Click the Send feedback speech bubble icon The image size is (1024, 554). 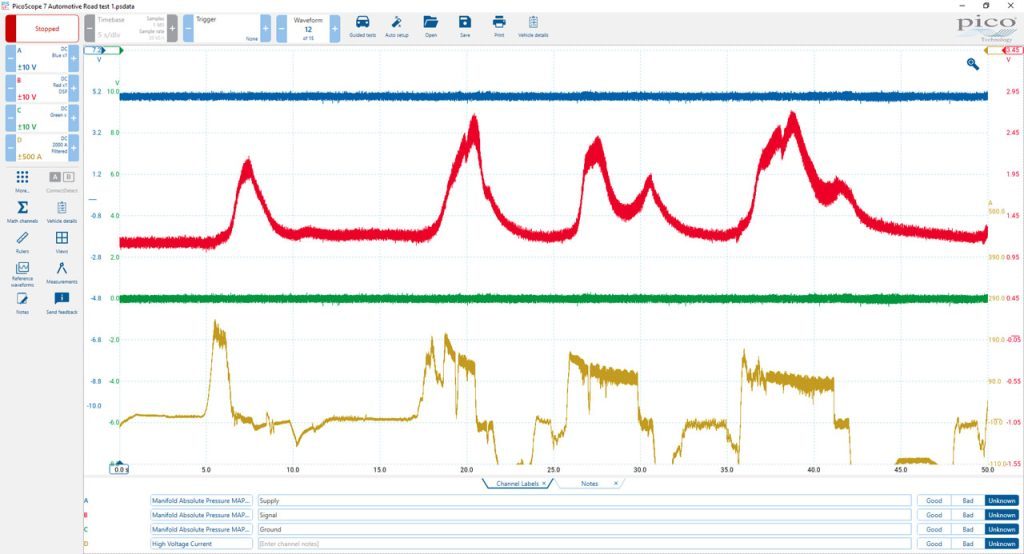pos(62,302)
